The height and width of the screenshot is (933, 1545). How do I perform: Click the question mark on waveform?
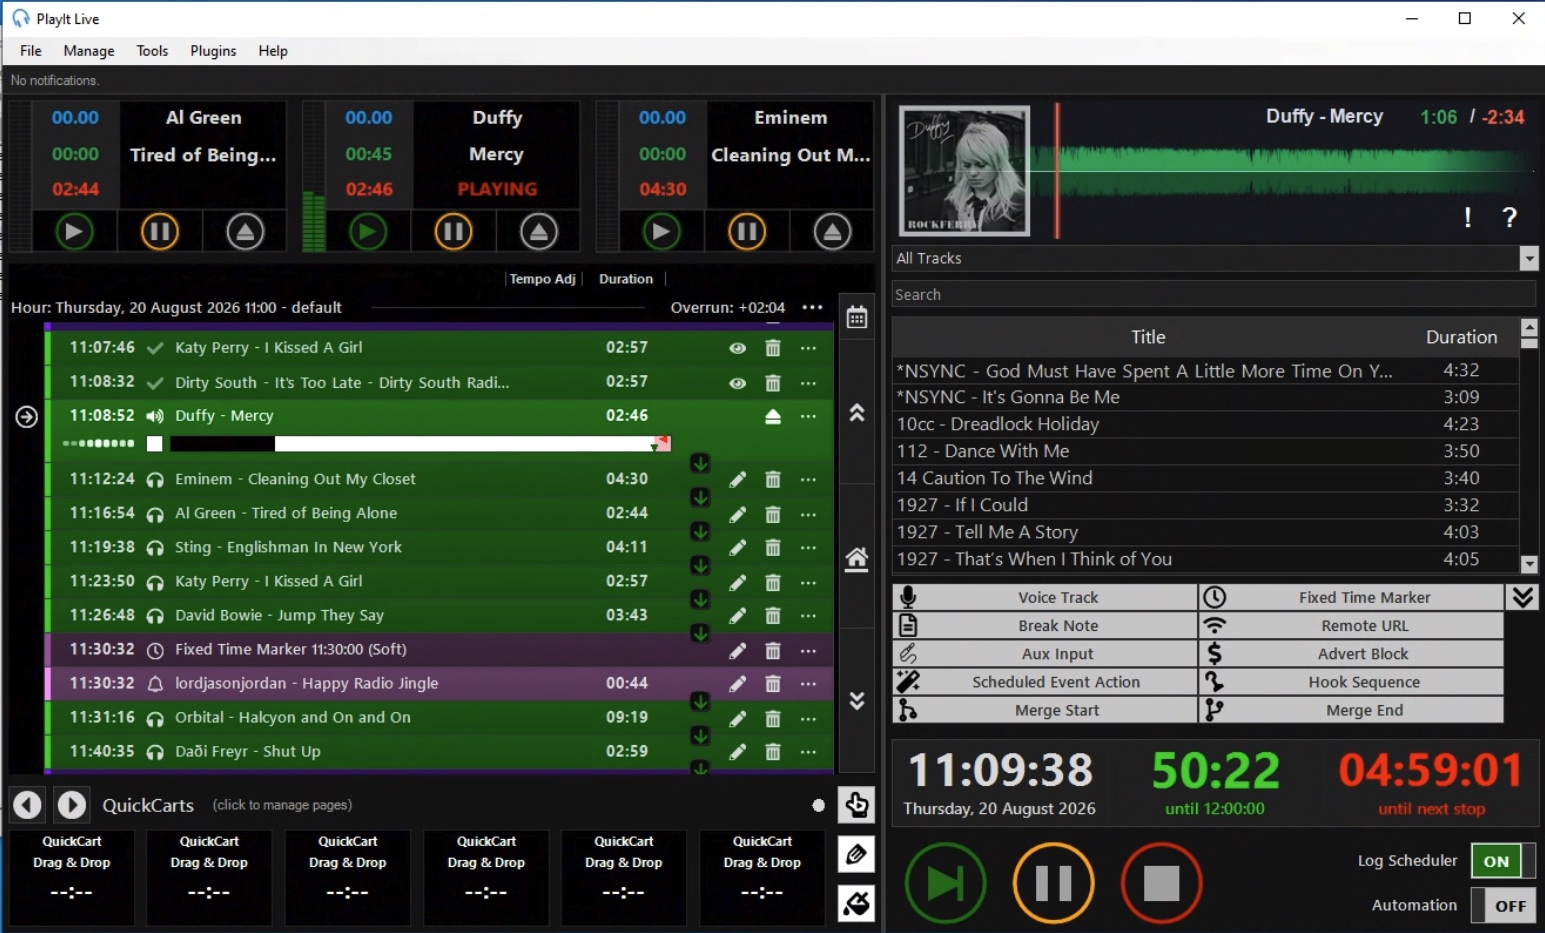pyautogui.click(x=1510, y=218)
